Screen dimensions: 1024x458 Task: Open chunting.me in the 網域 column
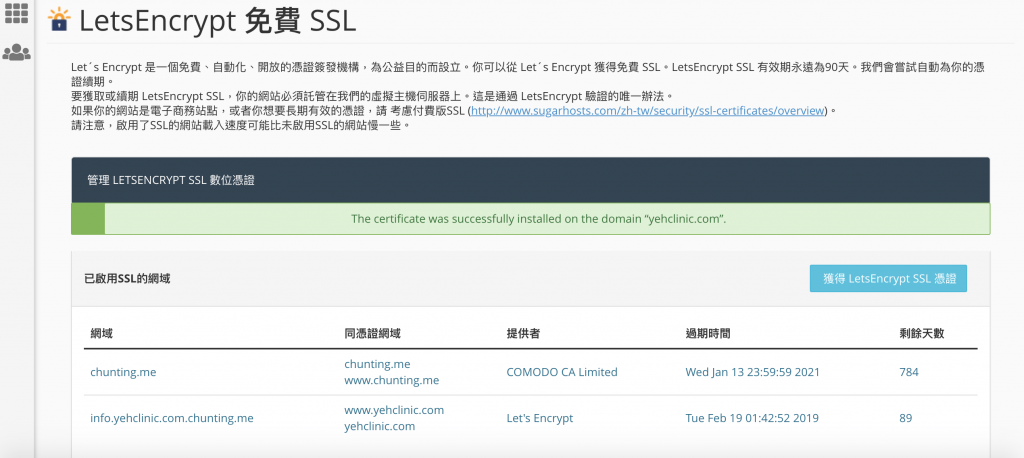pyautogui.click(x=123, y=372)
